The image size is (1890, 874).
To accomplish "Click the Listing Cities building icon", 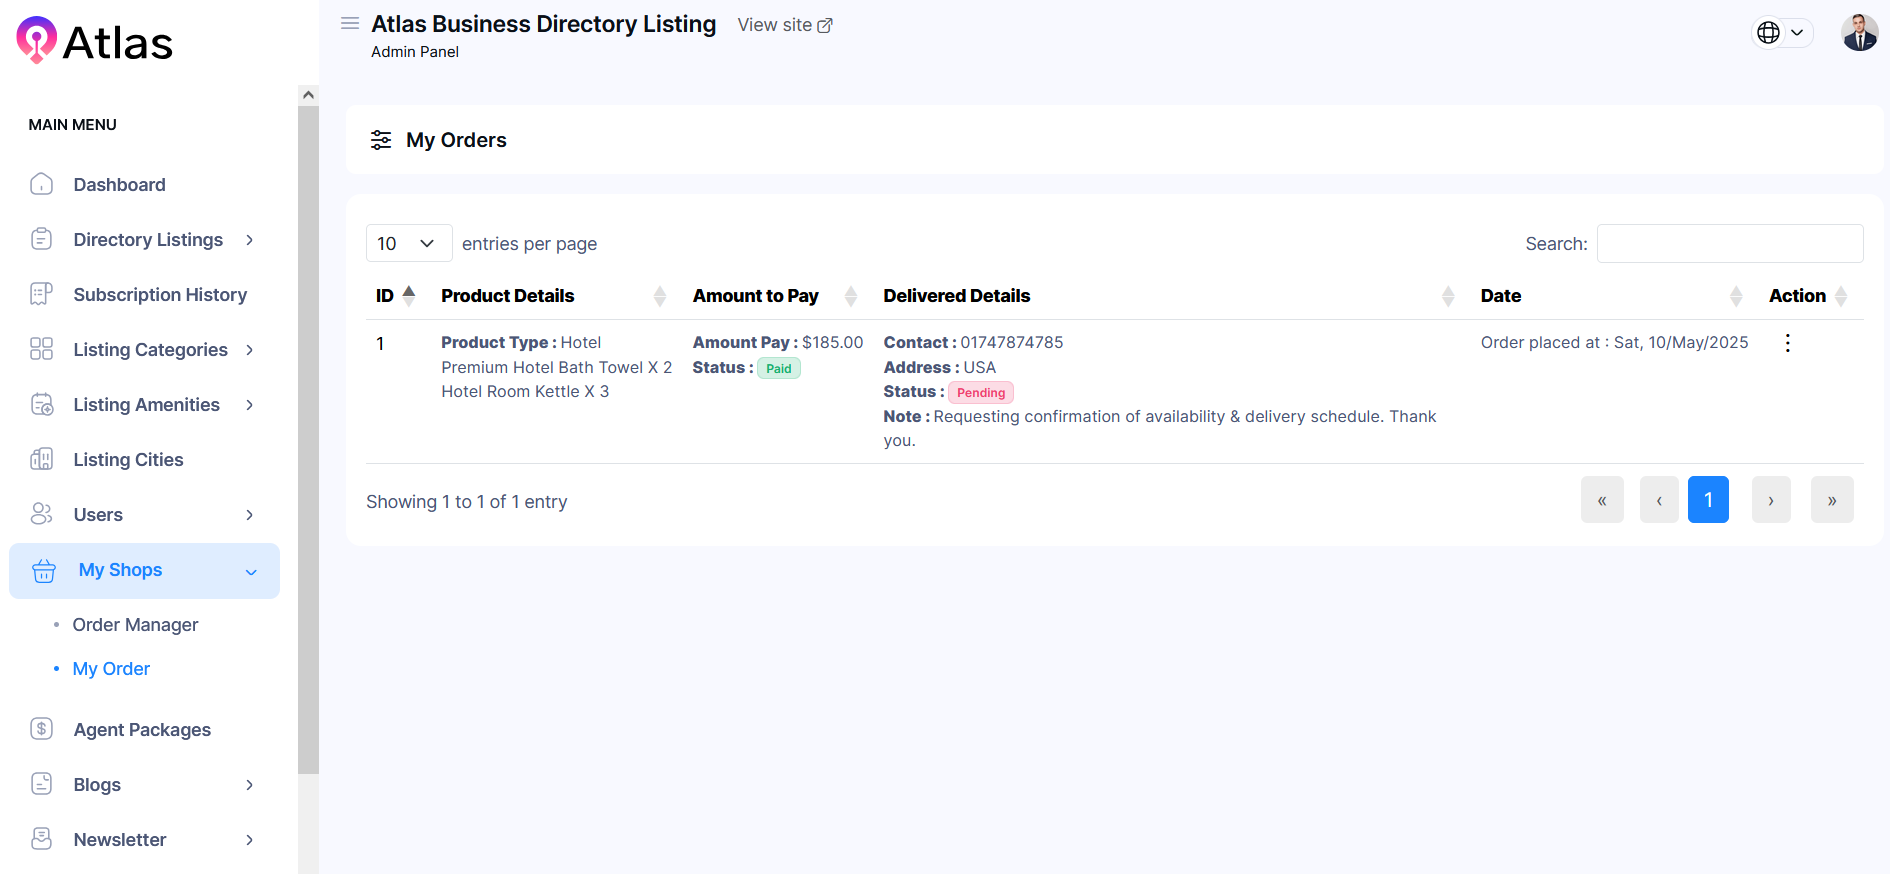I will point(42,459).
